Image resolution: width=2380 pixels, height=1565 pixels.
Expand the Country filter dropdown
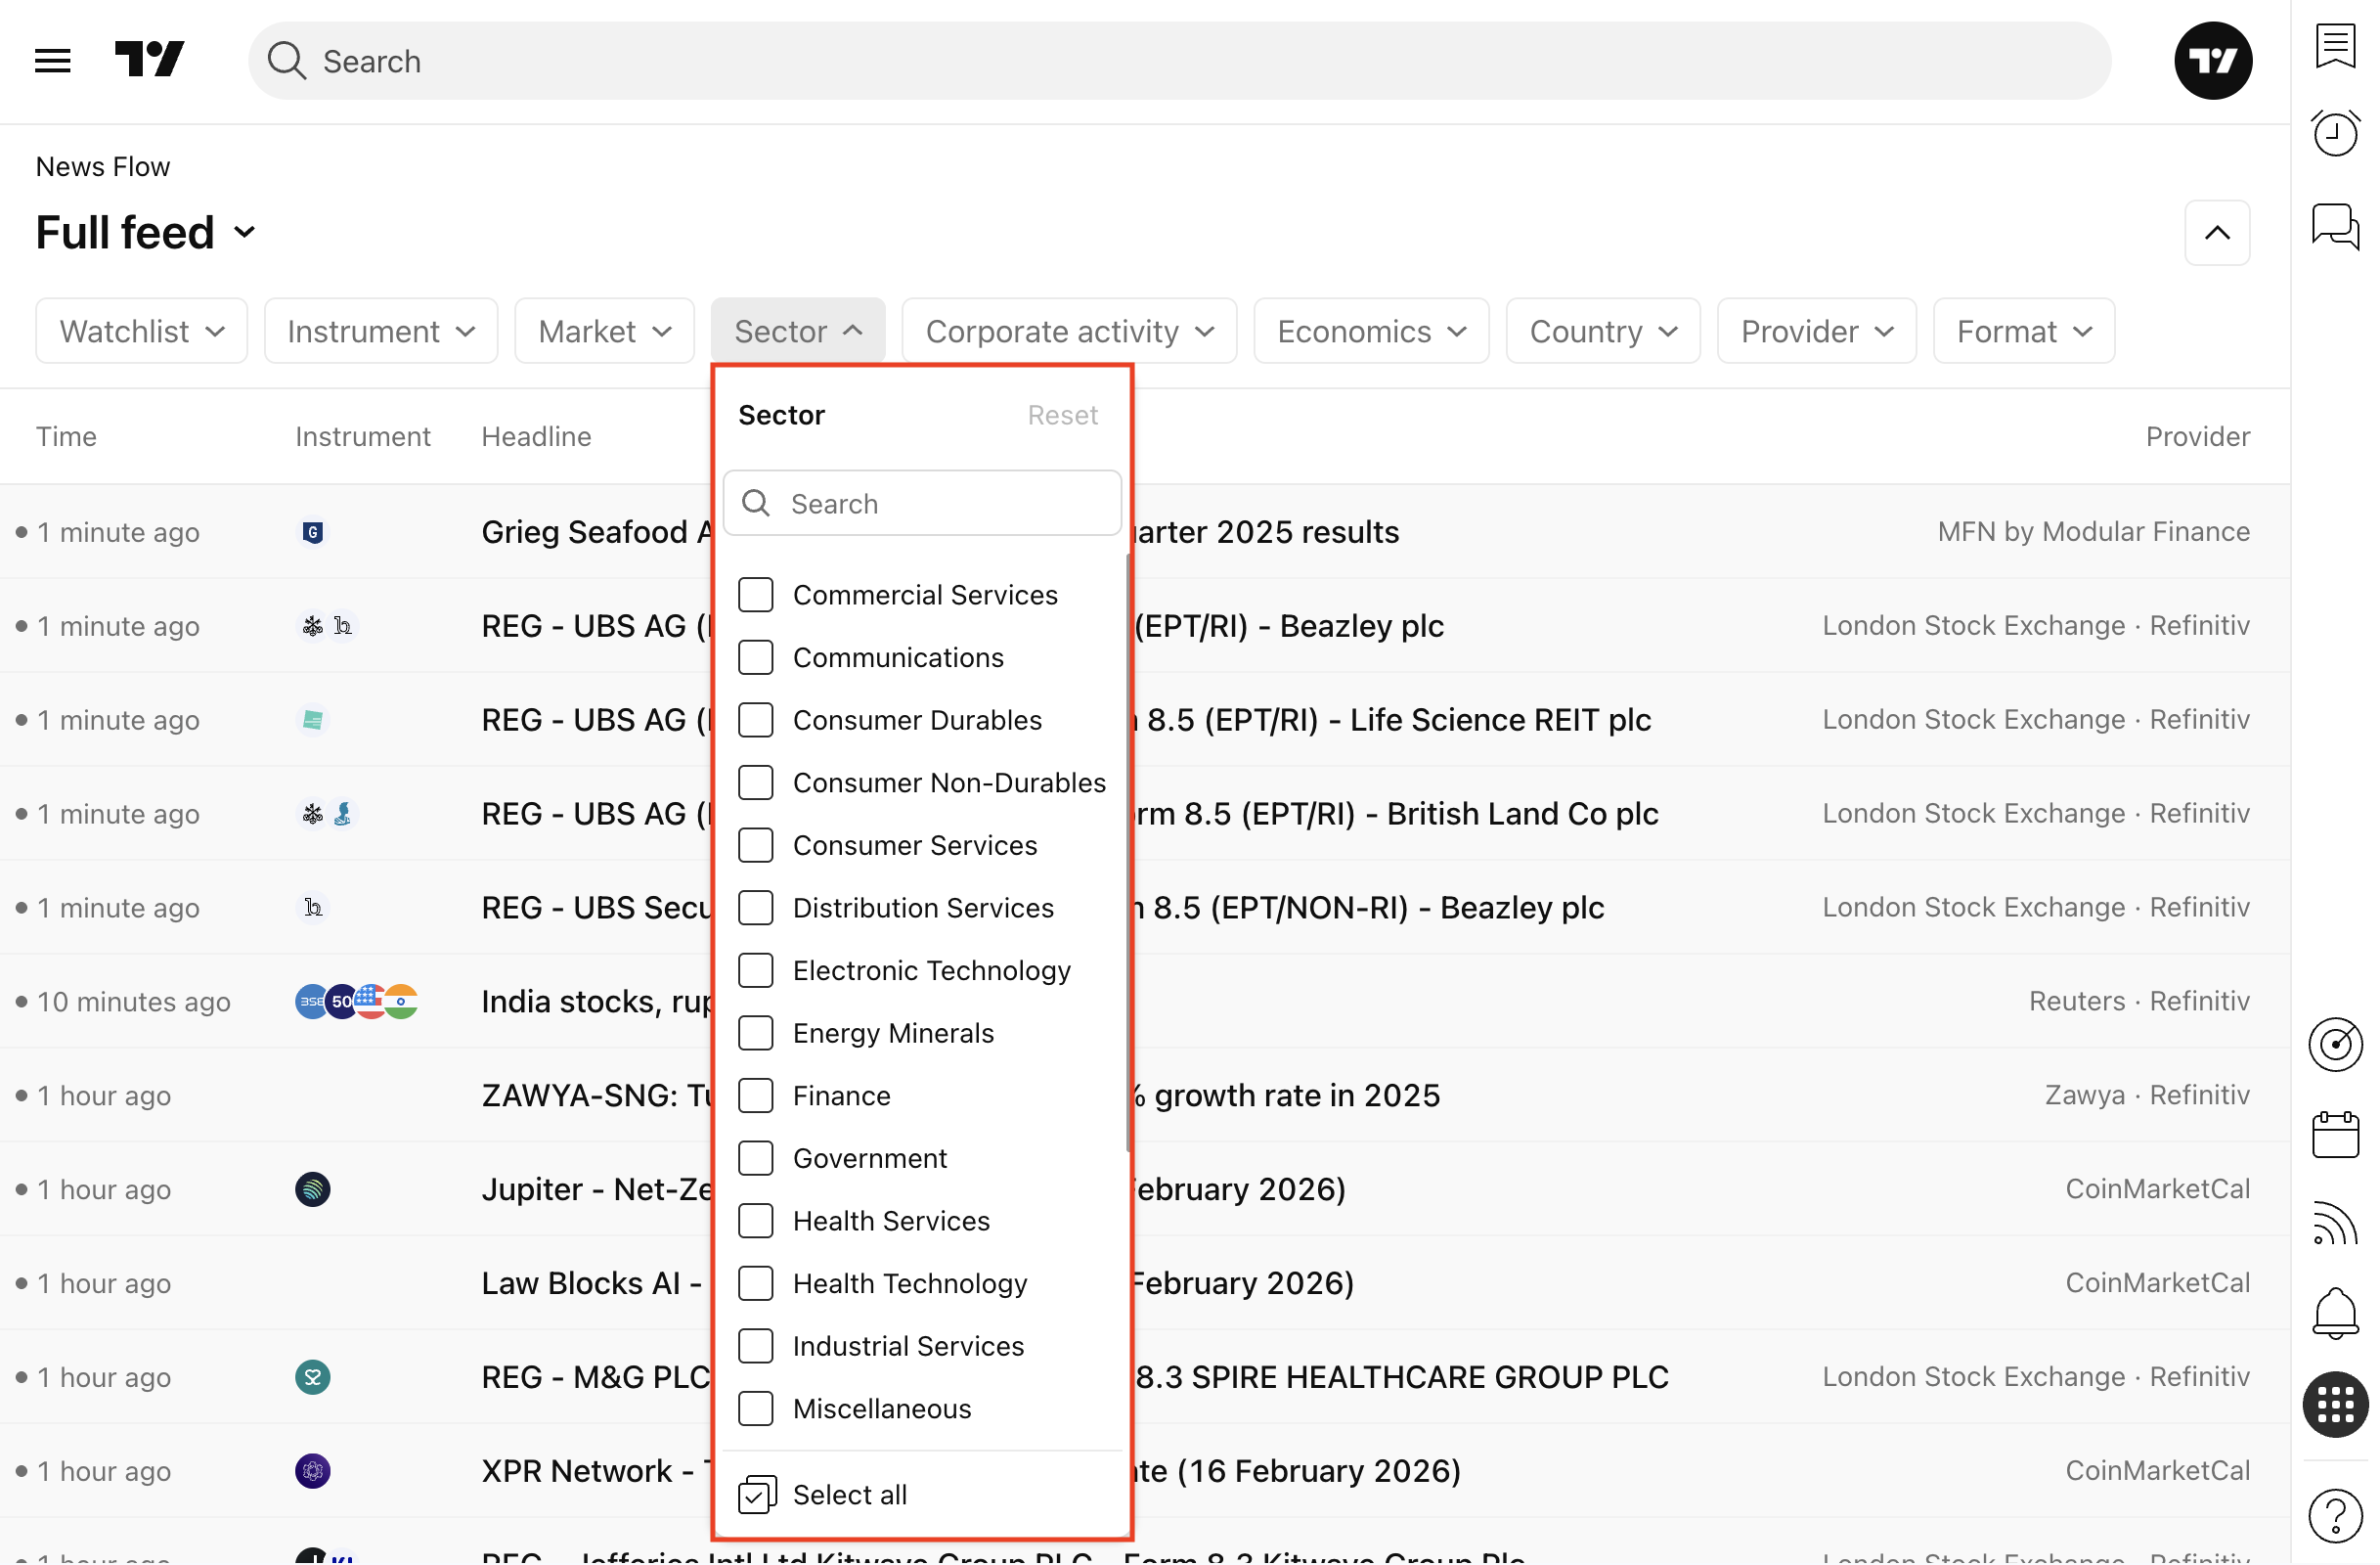click(1603, 331)
